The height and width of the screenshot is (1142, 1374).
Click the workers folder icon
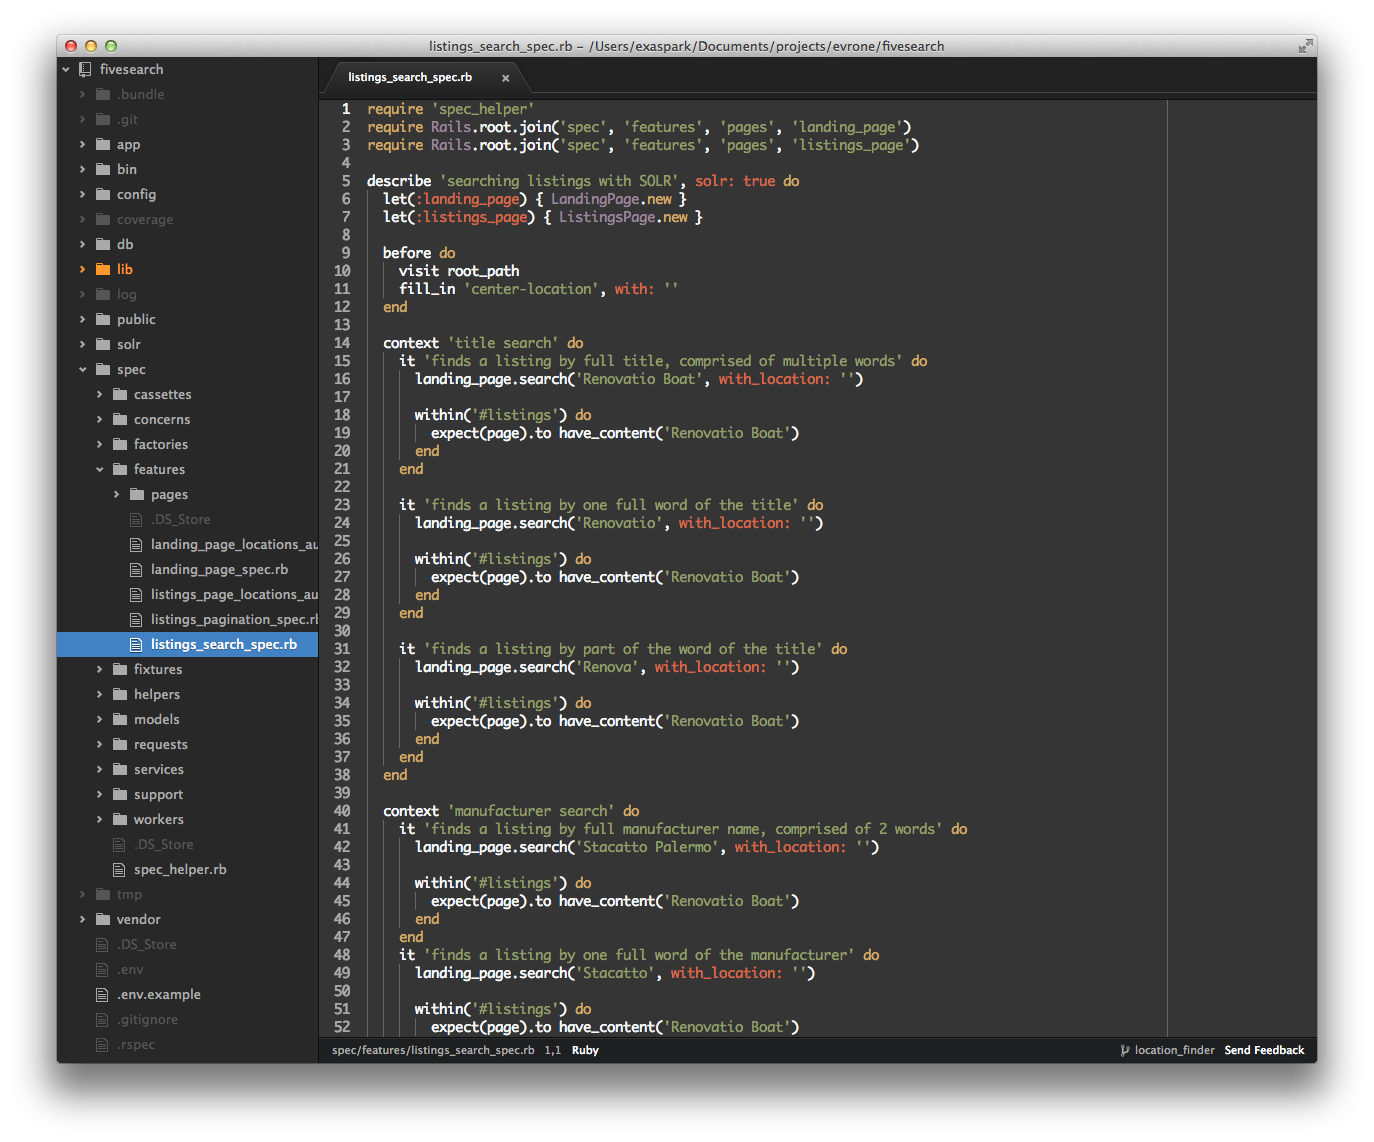(120, 819)
